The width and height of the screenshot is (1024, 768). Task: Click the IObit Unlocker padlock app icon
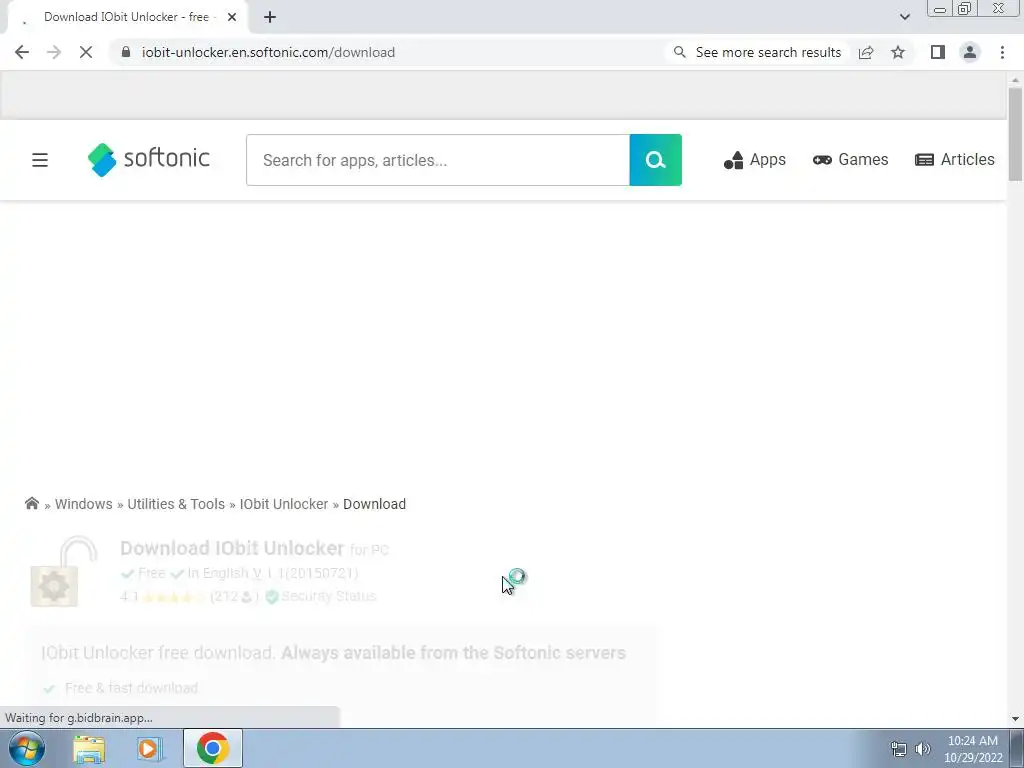(x=63, y=571)
